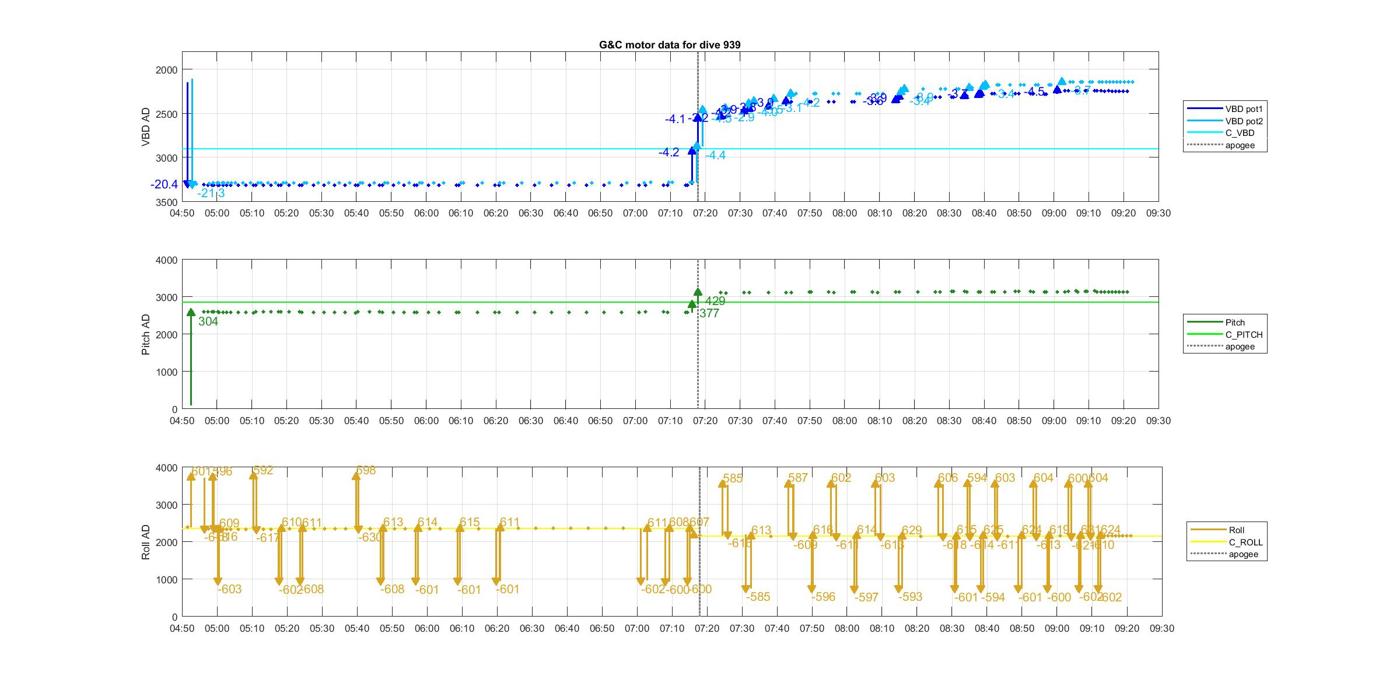
Task: Click the "587" roll data label
Action: click(x=798, y=479)
